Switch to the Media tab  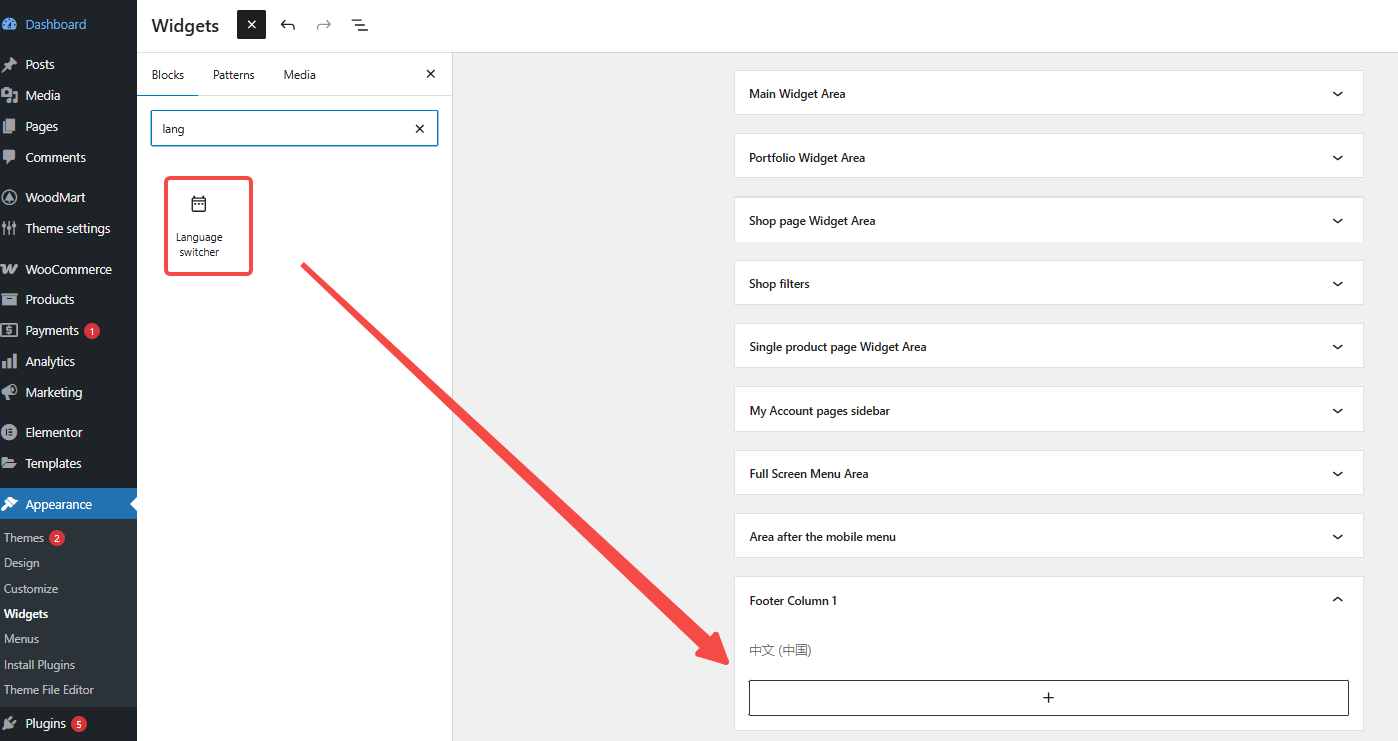coord(299,75)
